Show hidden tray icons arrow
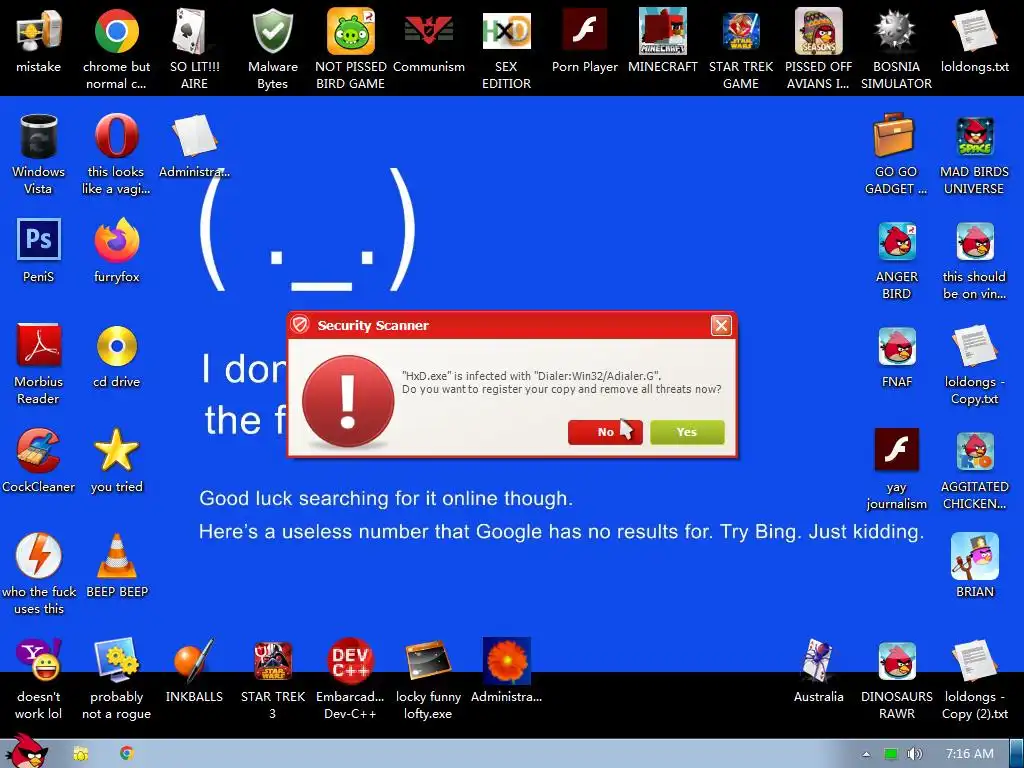This screenshot has width=1024, height=768. click(x=866, y=754)
